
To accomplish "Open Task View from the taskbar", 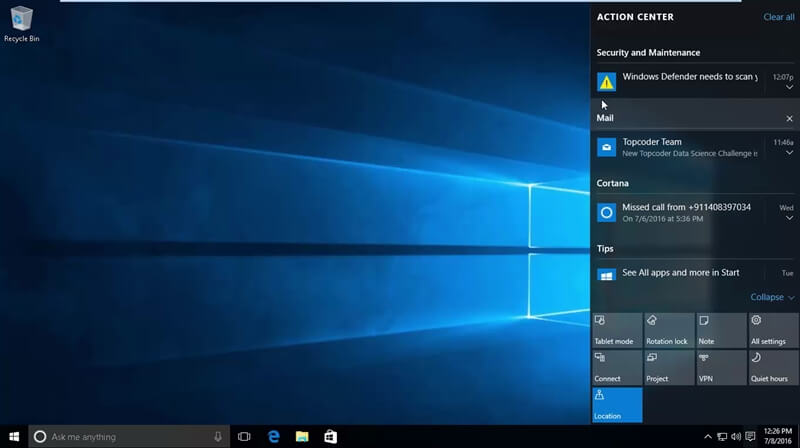I will [244, 437].
